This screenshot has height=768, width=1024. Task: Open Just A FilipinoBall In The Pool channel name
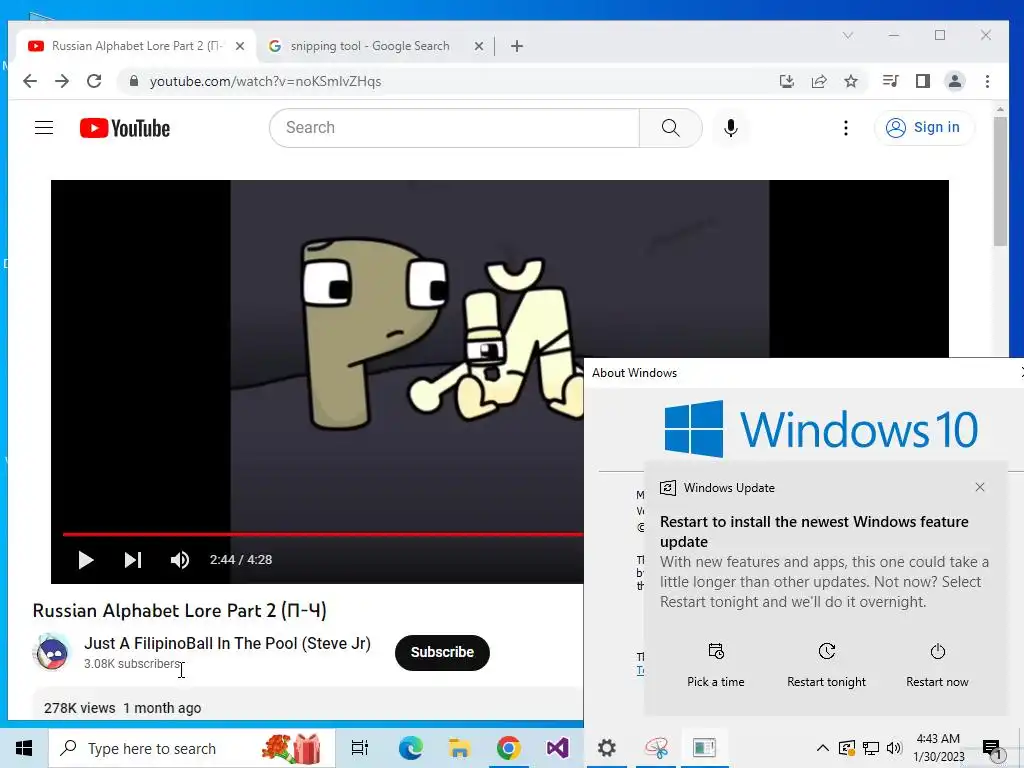click(227, 643)
